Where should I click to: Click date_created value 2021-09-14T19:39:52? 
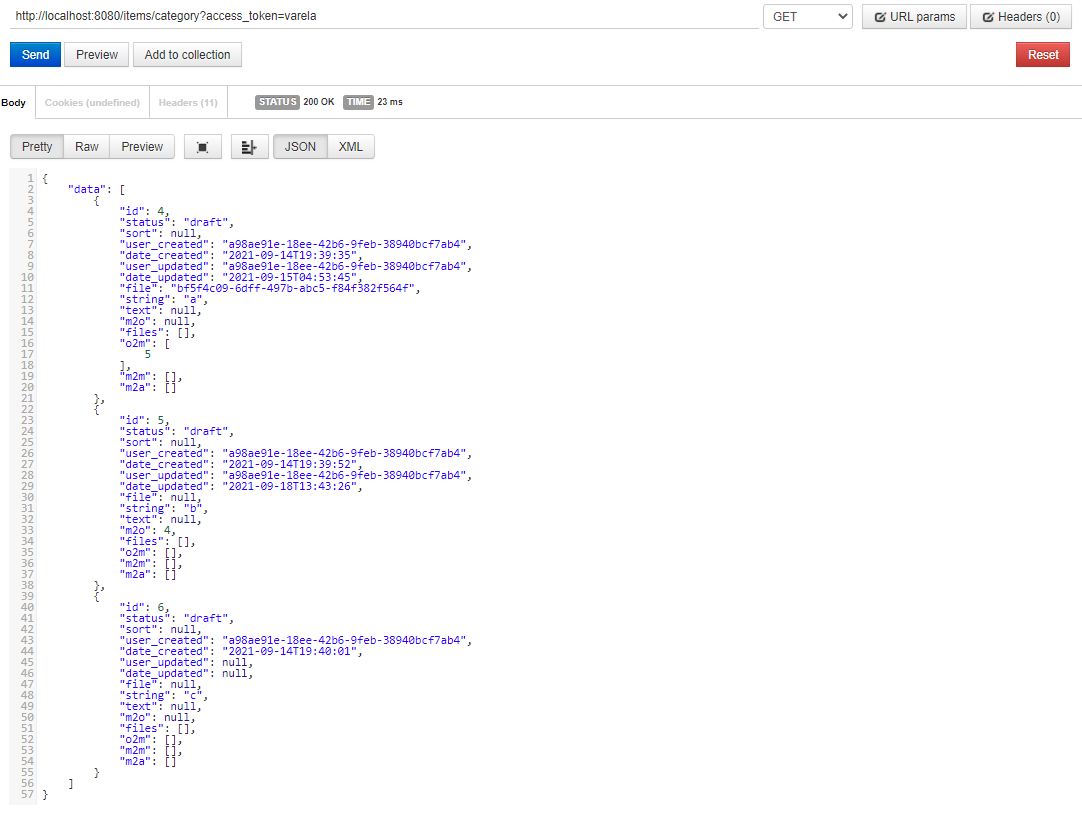click(292, 464)
